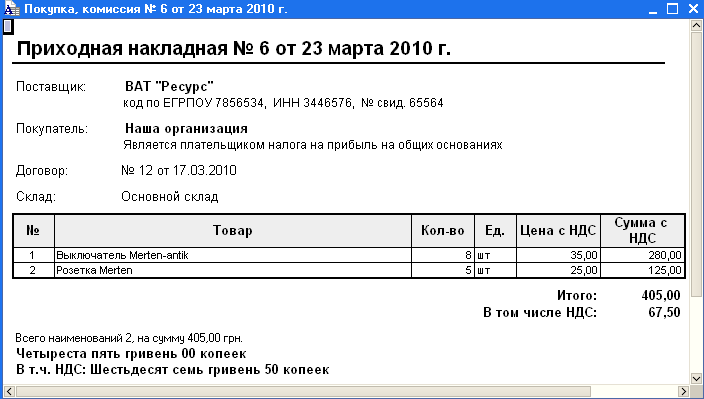Click the № column header

click(33, 230)
